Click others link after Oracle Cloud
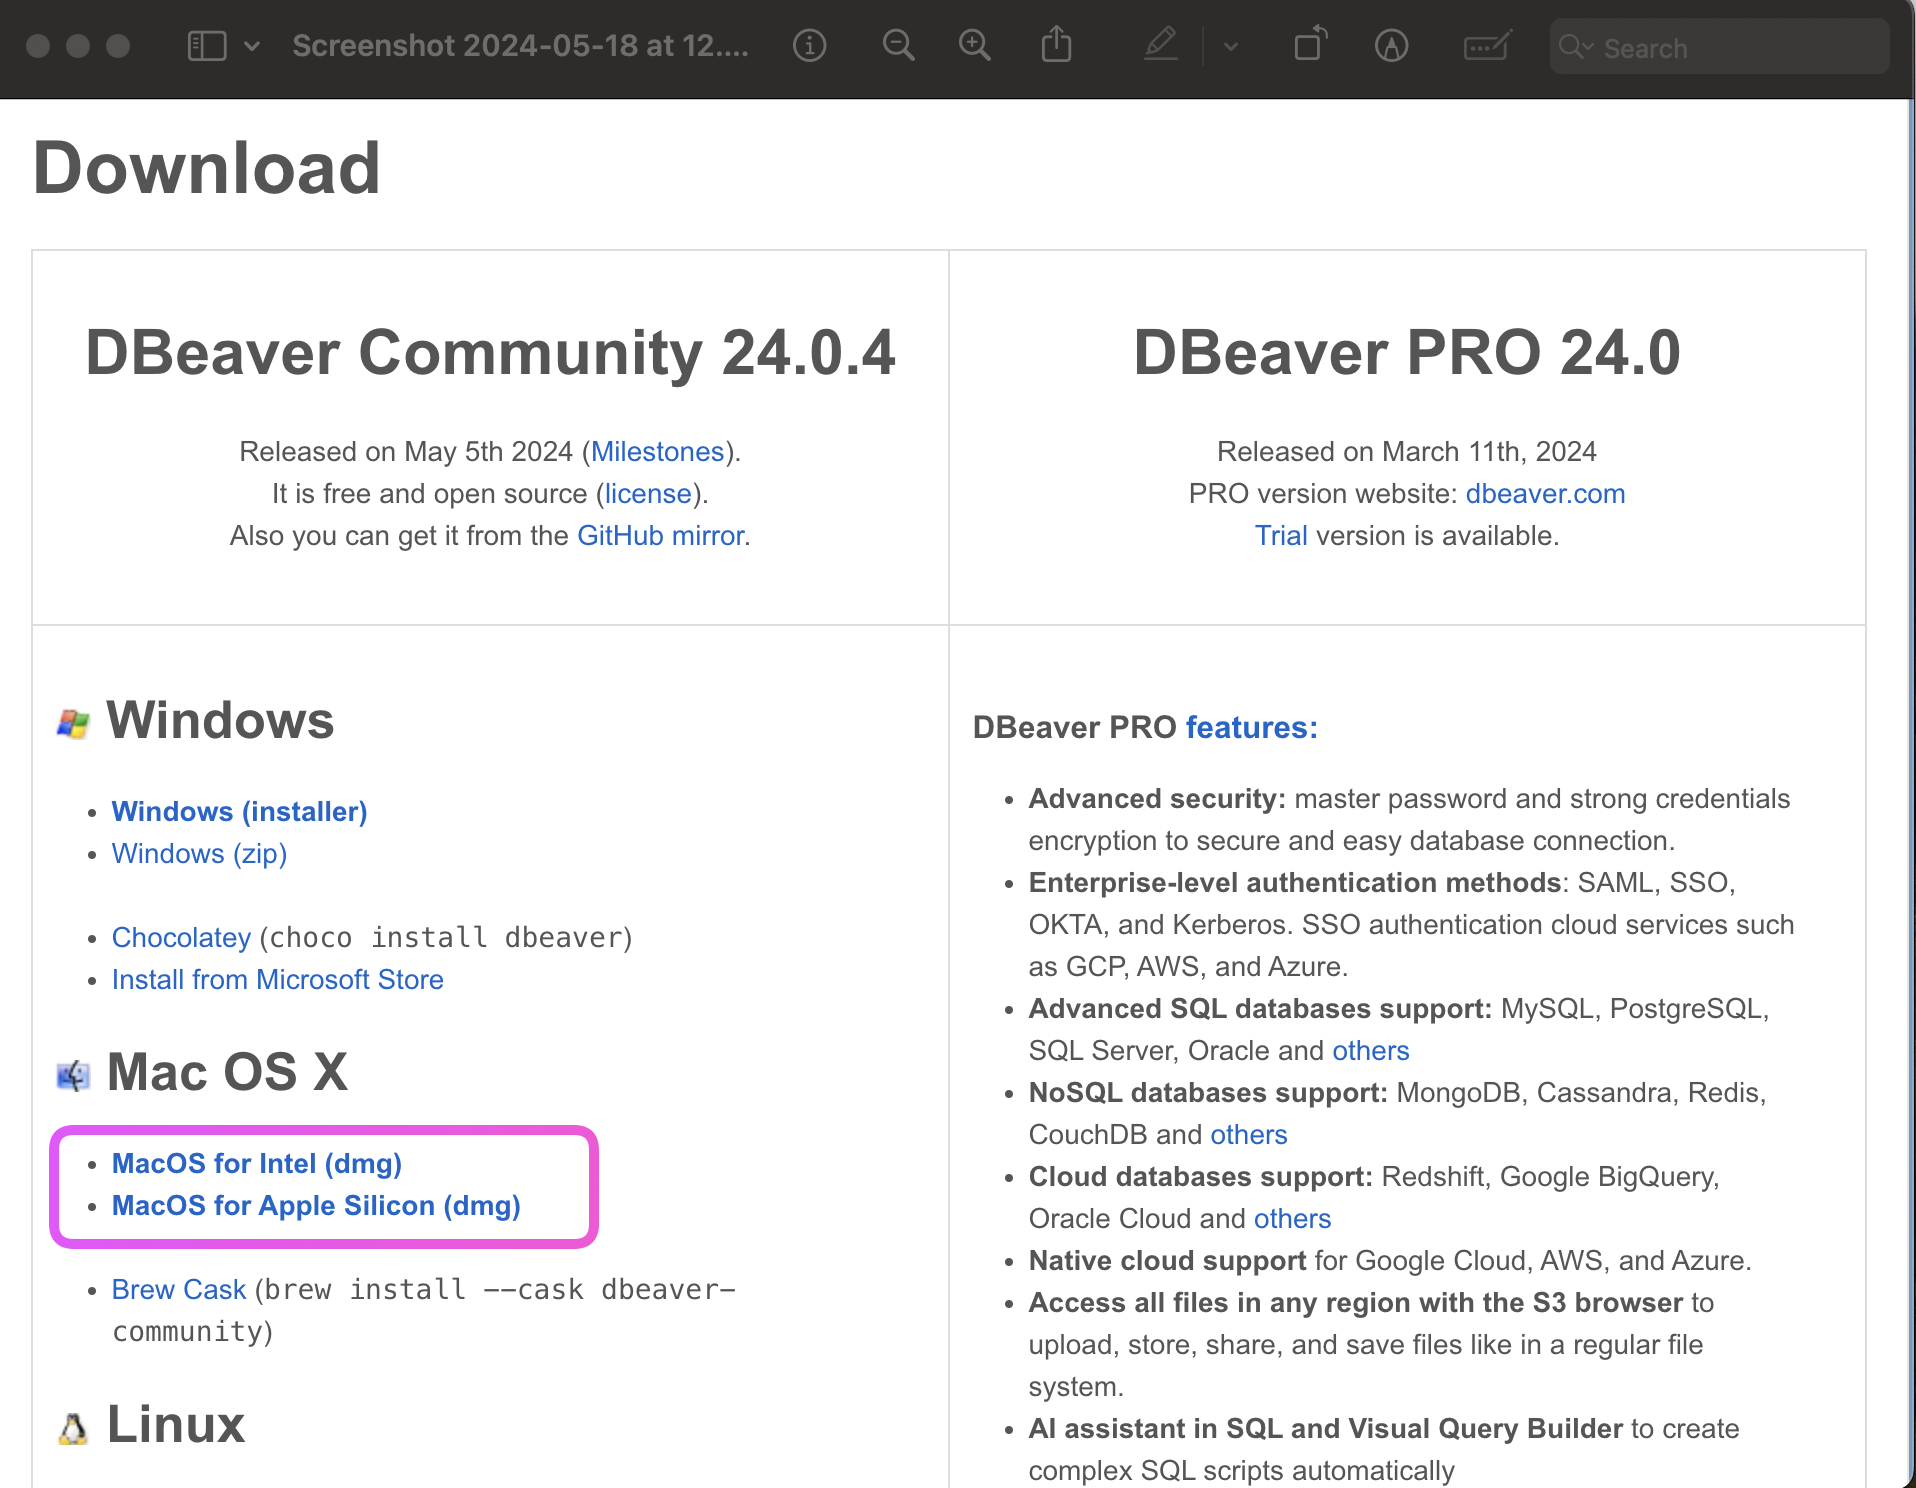1916x1488 pixels. click(x=1292, y=1218)
